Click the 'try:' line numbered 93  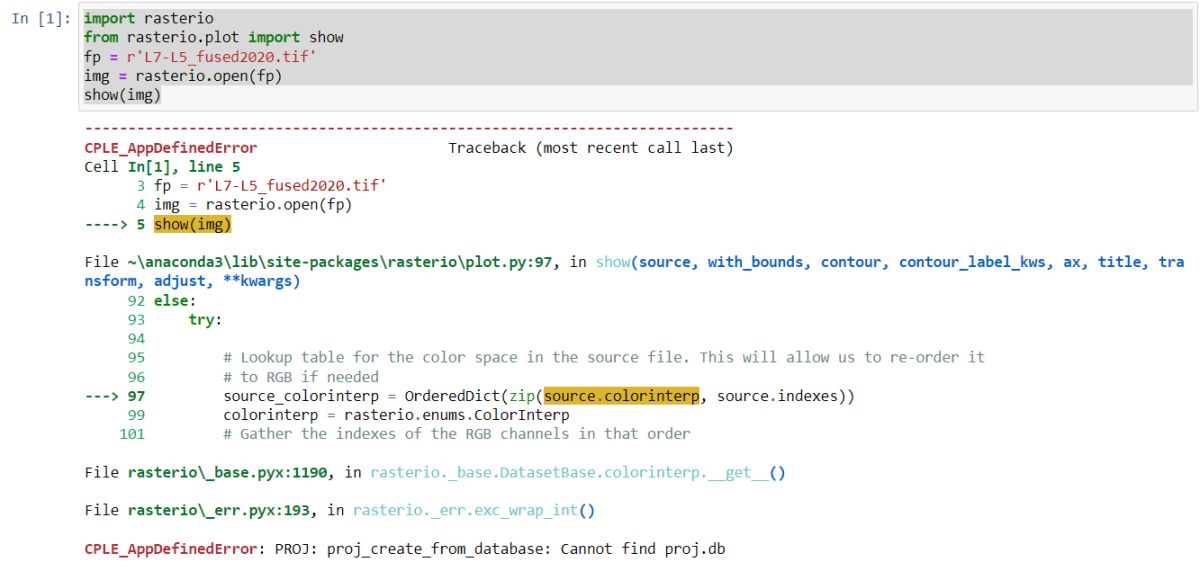click(x=174, y=319)
